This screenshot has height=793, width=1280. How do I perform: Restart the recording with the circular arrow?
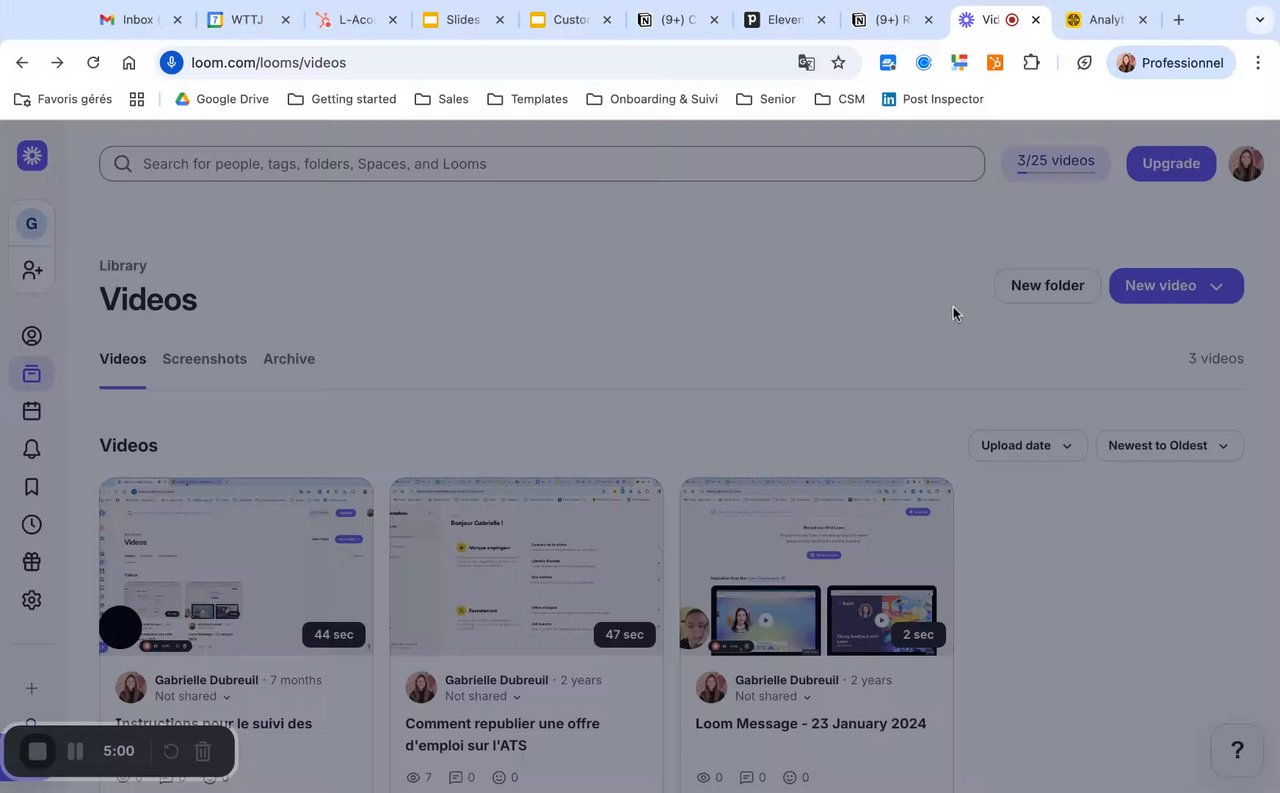click(171, 751)
